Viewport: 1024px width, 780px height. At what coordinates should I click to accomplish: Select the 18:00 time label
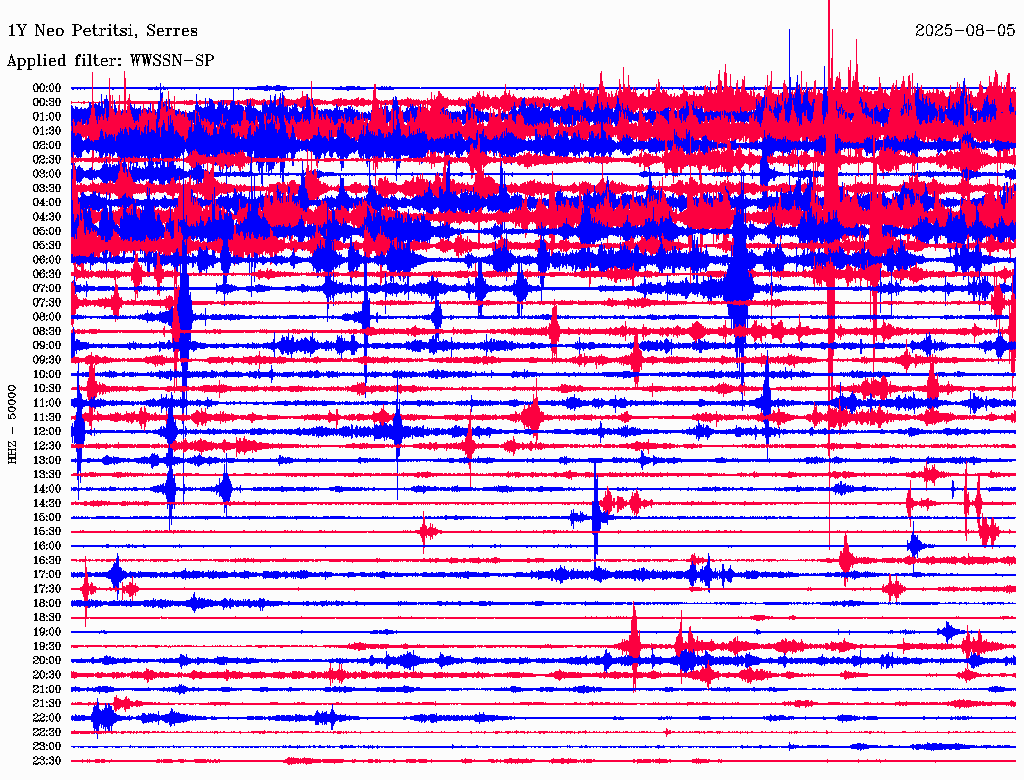click(47, 603)
